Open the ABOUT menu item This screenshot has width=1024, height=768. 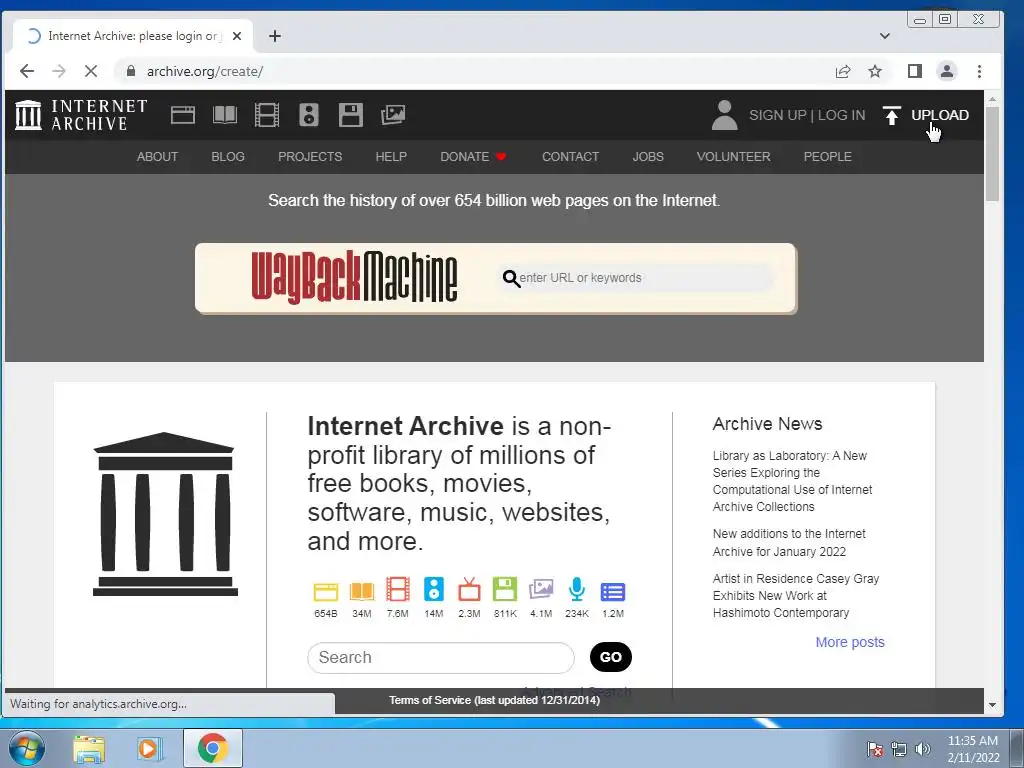[x=157, y=157]
